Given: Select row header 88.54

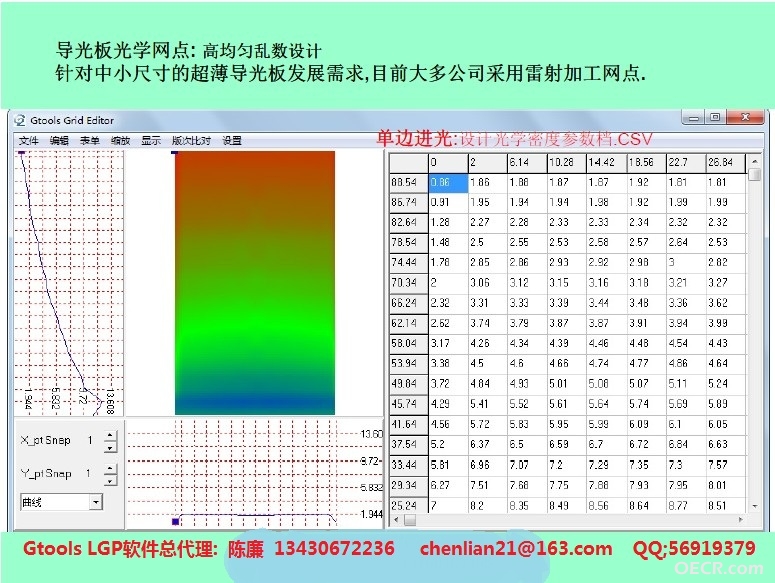Looking at the screenshot, I should pos(408,182).
